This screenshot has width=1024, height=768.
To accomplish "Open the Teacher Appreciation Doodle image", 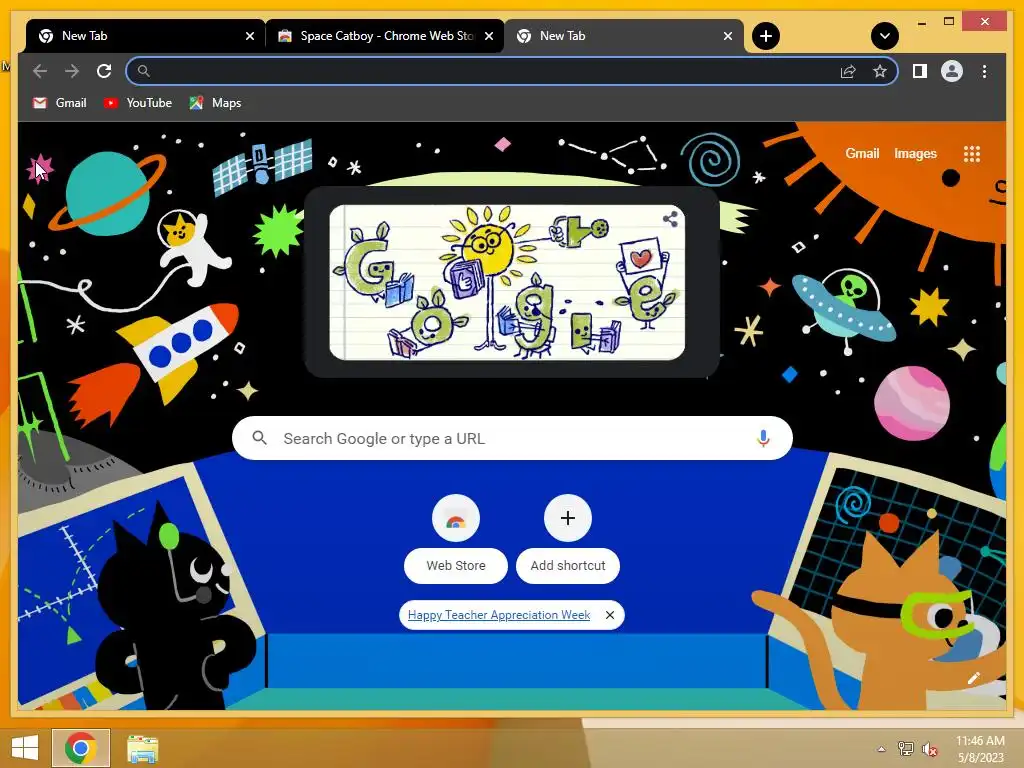I will click(507, 282).
